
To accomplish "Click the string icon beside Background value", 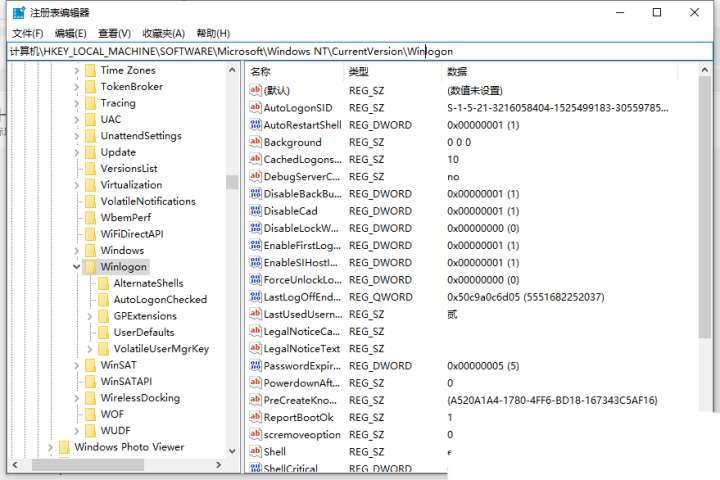I will point(255,142).
